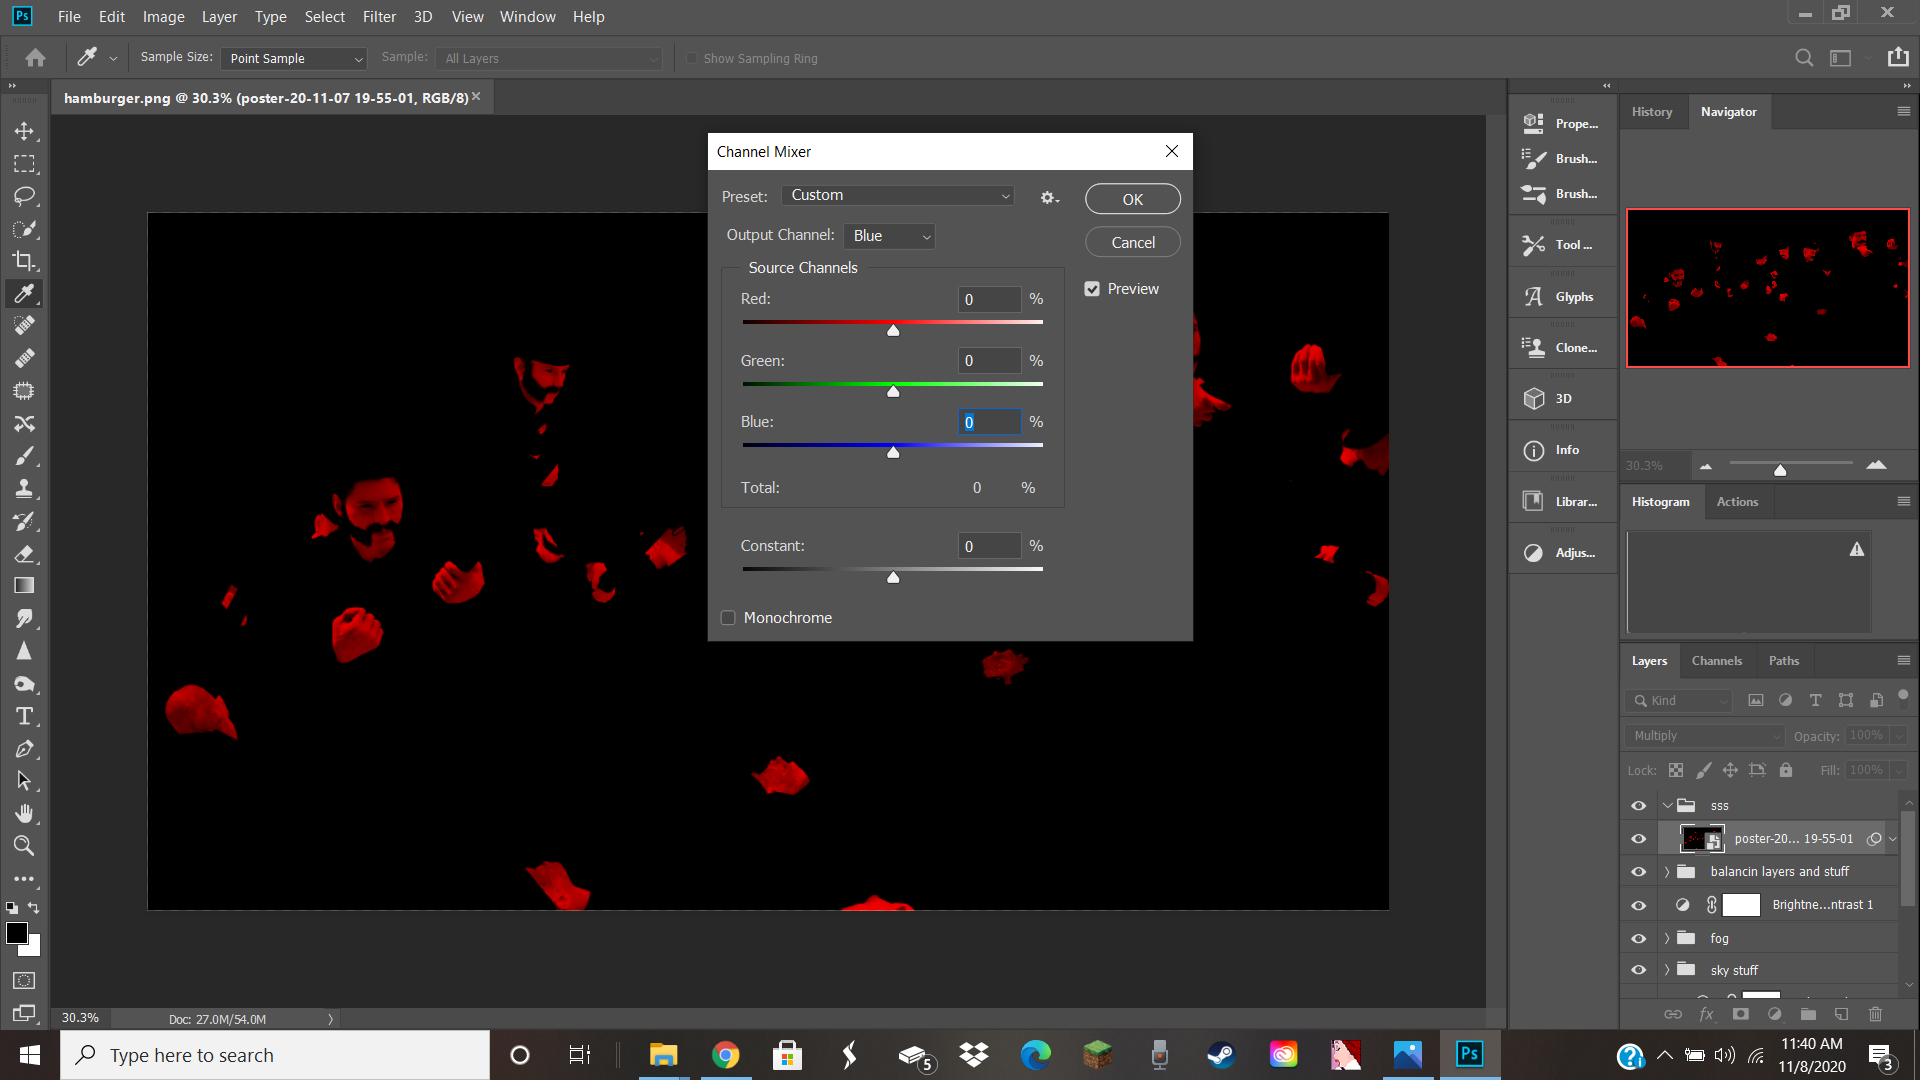Click the preset options gear icon
The height and width of the screenshot is (1080, 1920).
tap(1048, 197)
